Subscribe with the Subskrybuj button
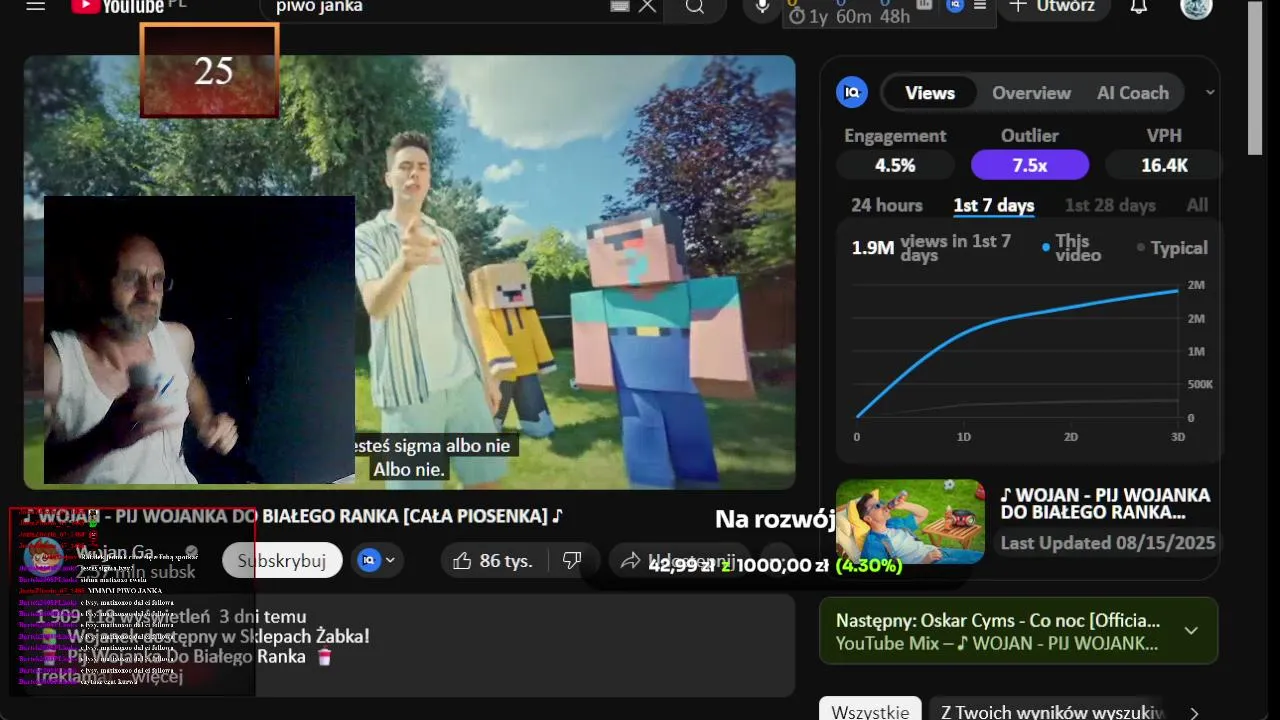The image size is (1280, 720). pyautogui.click(x=282, y=561)
